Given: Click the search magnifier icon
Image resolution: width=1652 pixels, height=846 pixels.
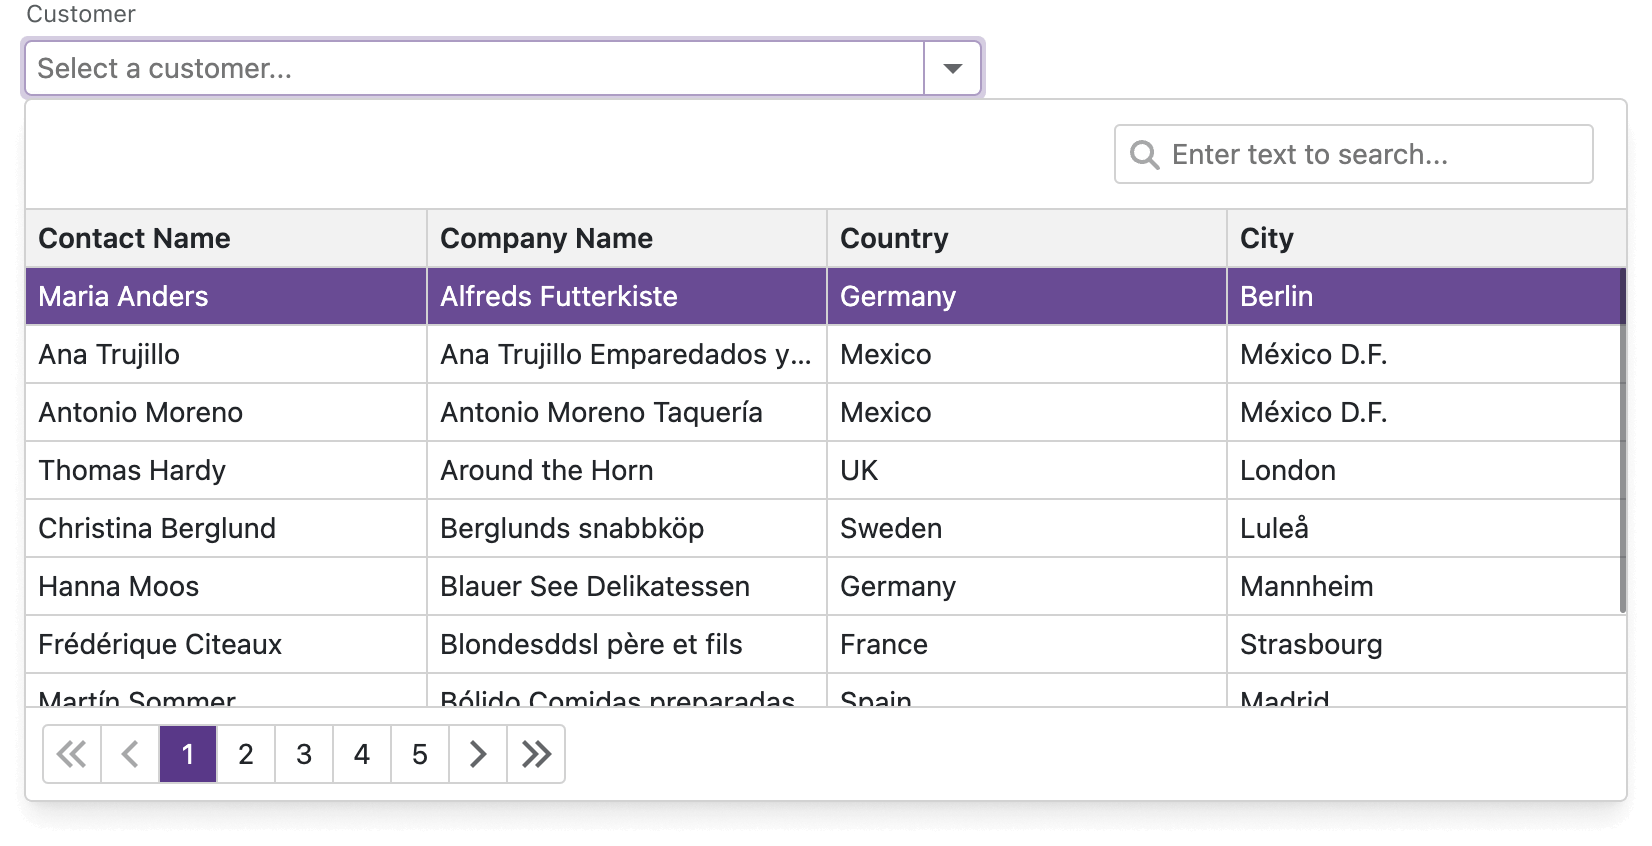Looking at the screenshot, I should [1144, 155].
